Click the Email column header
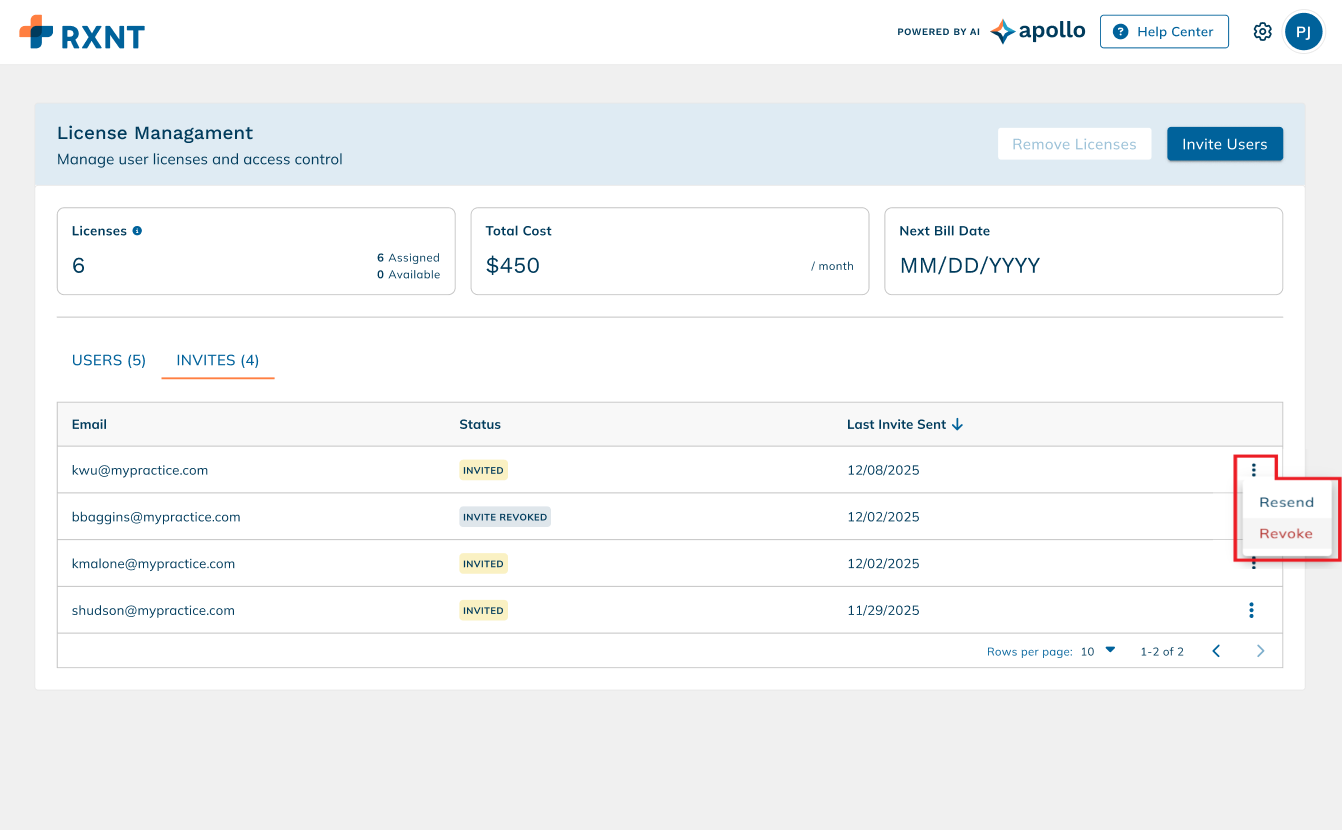The height and width of the screenshot is (830, 1342). tap(89, 424)
